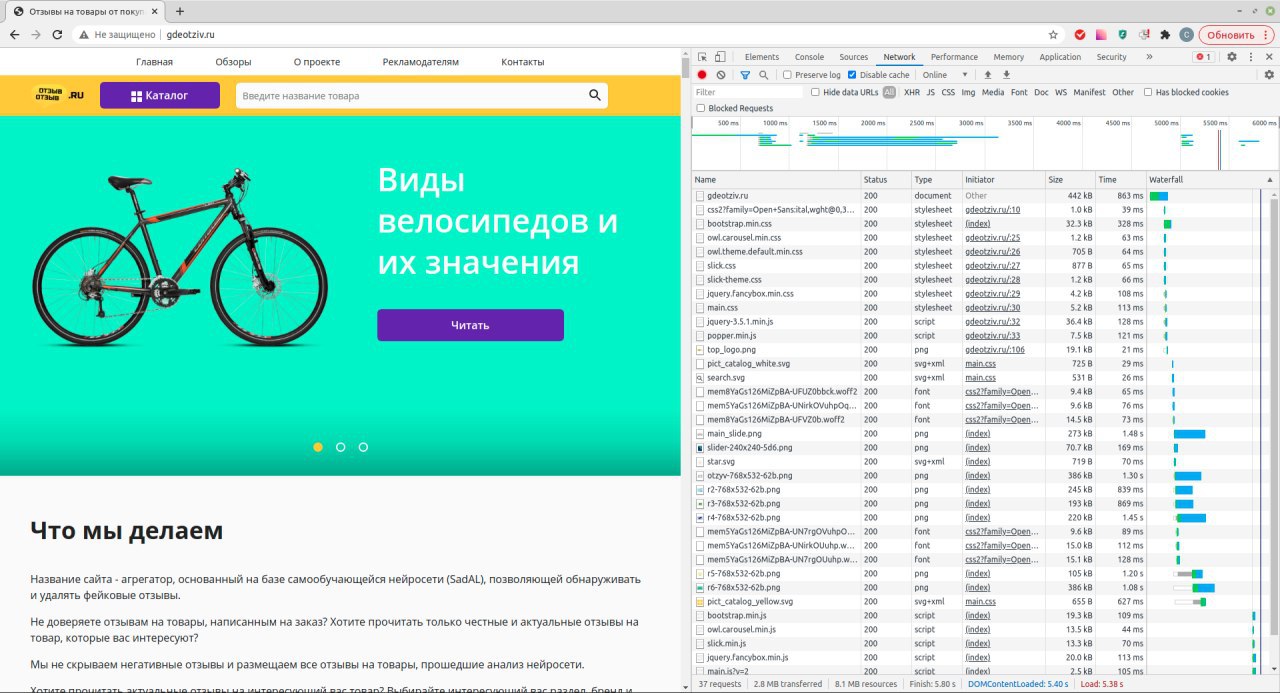
Task: Open Network panel settings gear
Action: 1269,75
